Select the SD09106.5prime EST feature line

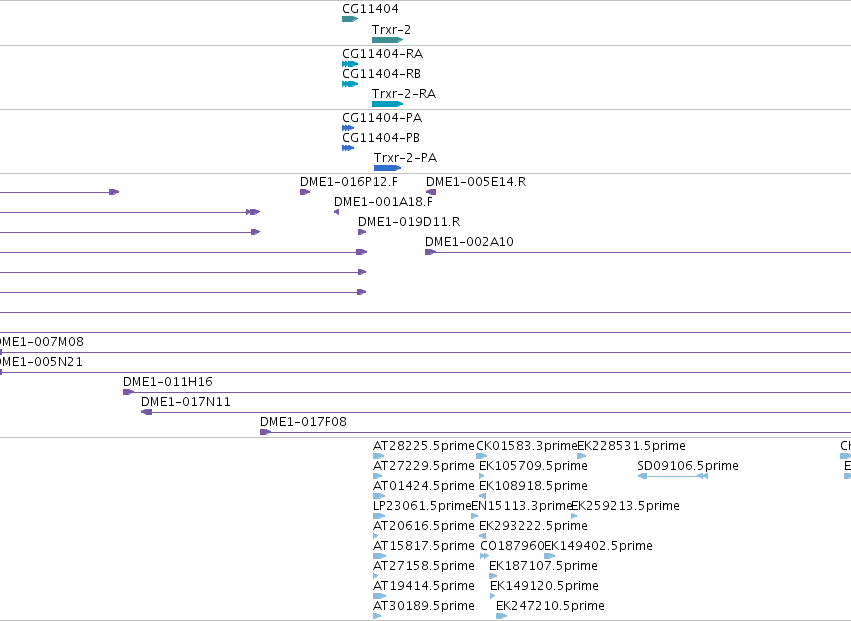[672, 476]
